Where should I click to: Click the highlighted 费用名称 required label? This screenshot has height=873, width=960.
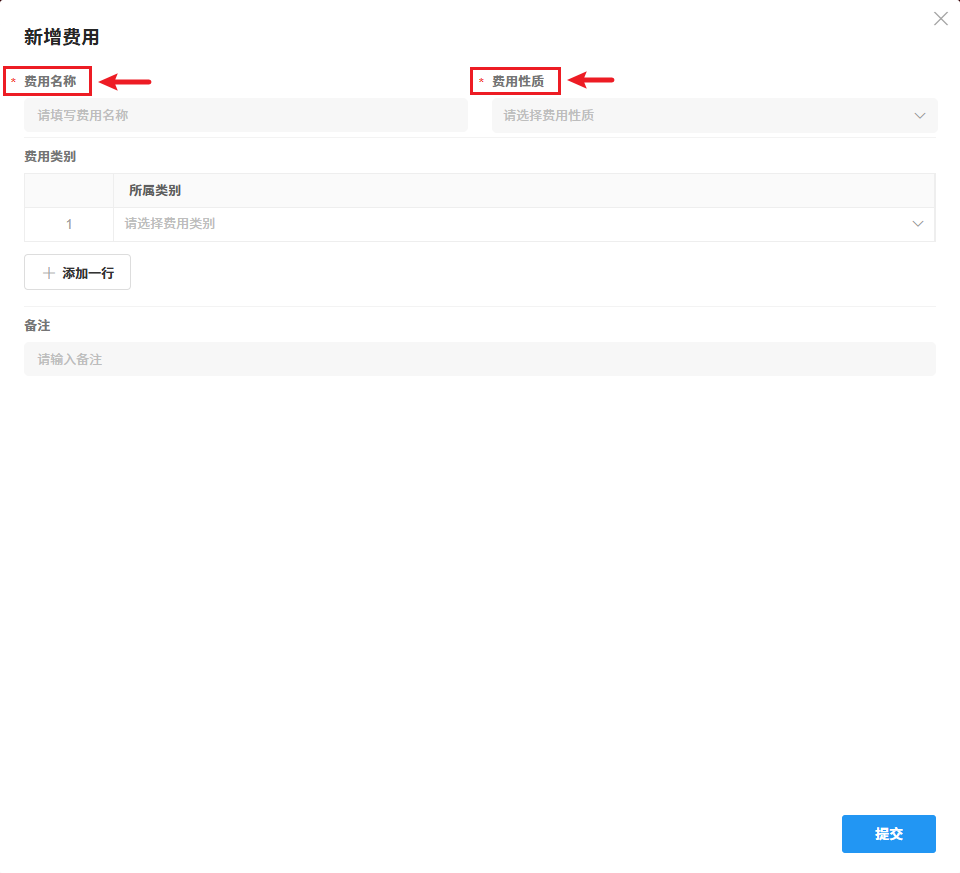click(x=47, y=80)
